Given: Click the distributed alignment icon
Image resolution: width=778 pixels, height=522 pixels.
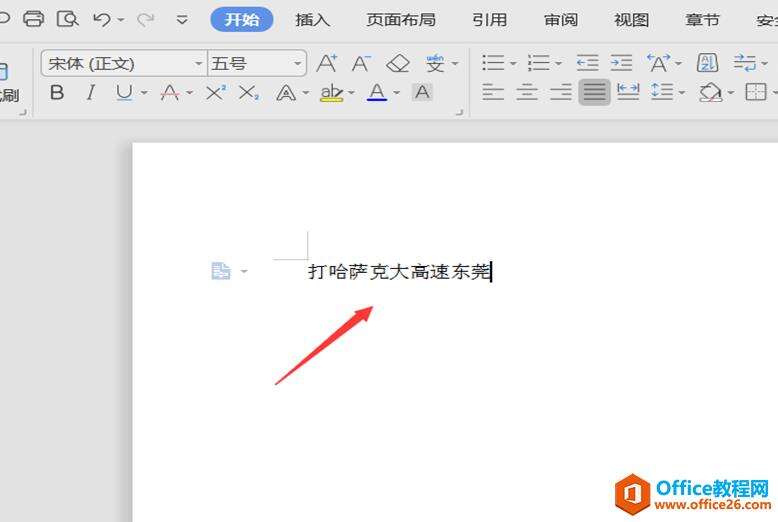Looking at the screenshot, I should 628,92.
